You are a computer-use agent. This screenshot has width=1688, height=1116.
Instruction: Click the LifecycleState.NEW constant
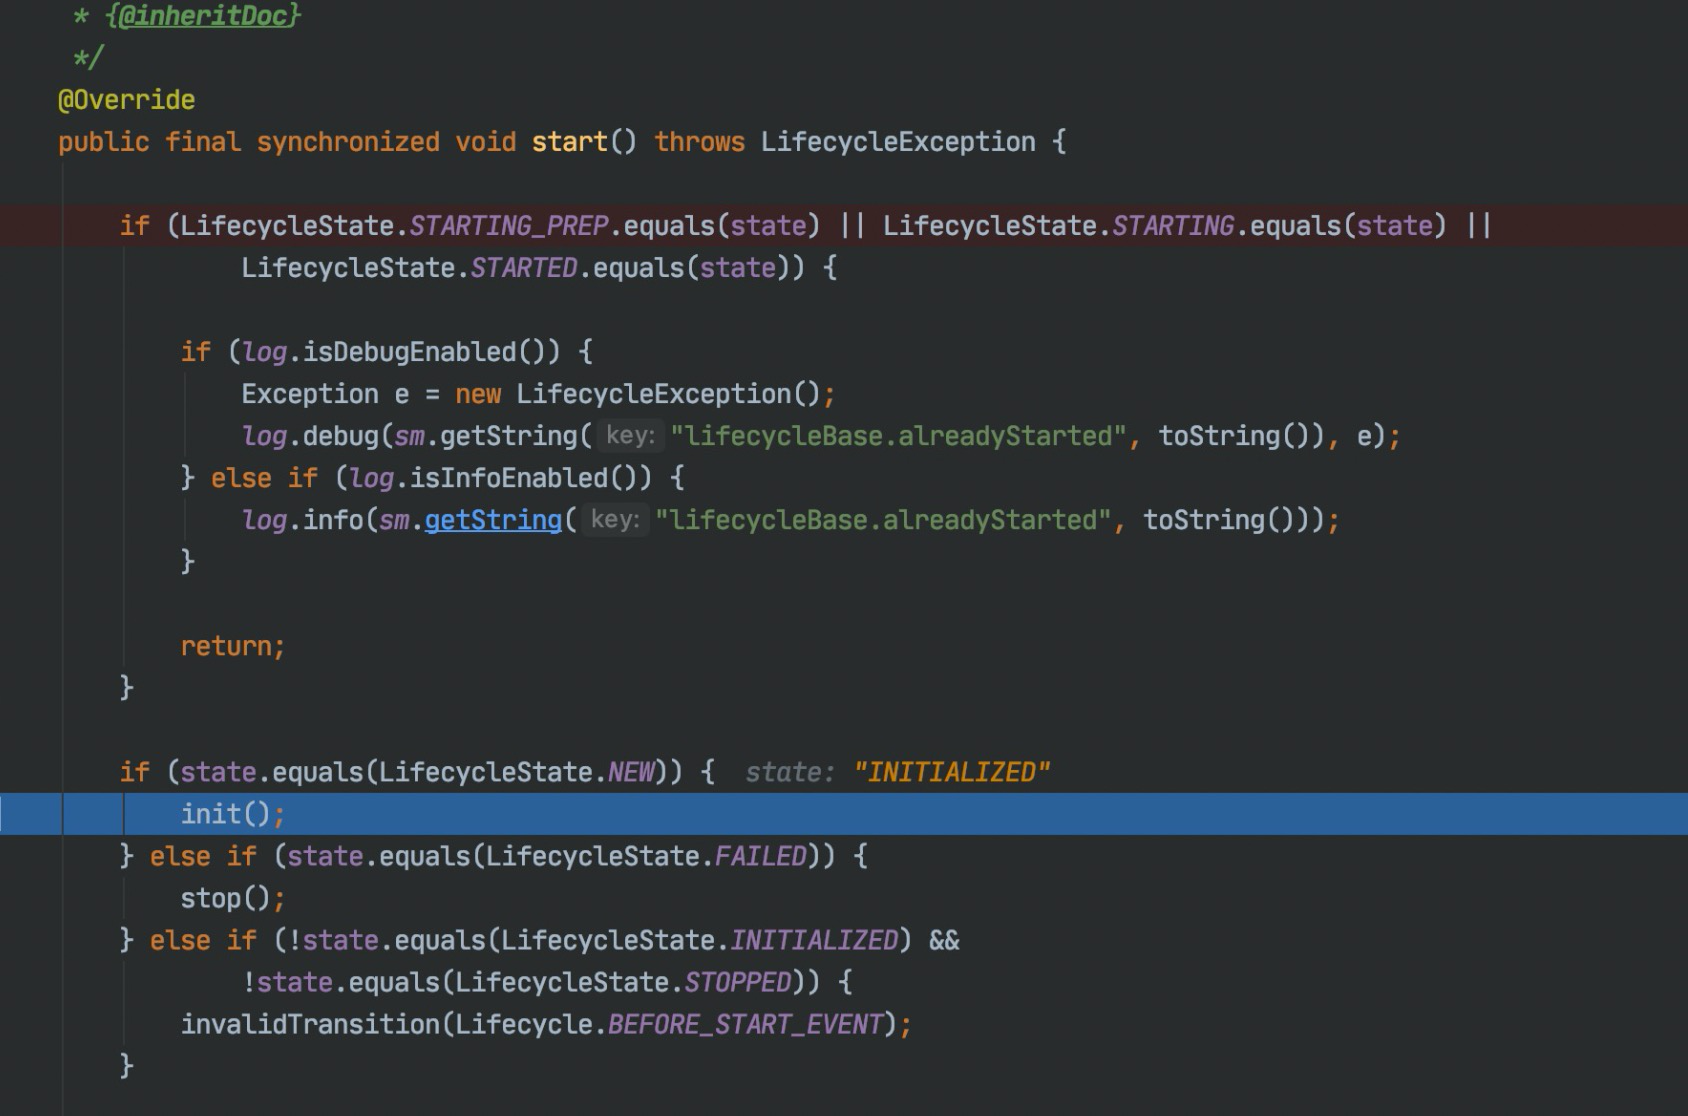[631, 772]
